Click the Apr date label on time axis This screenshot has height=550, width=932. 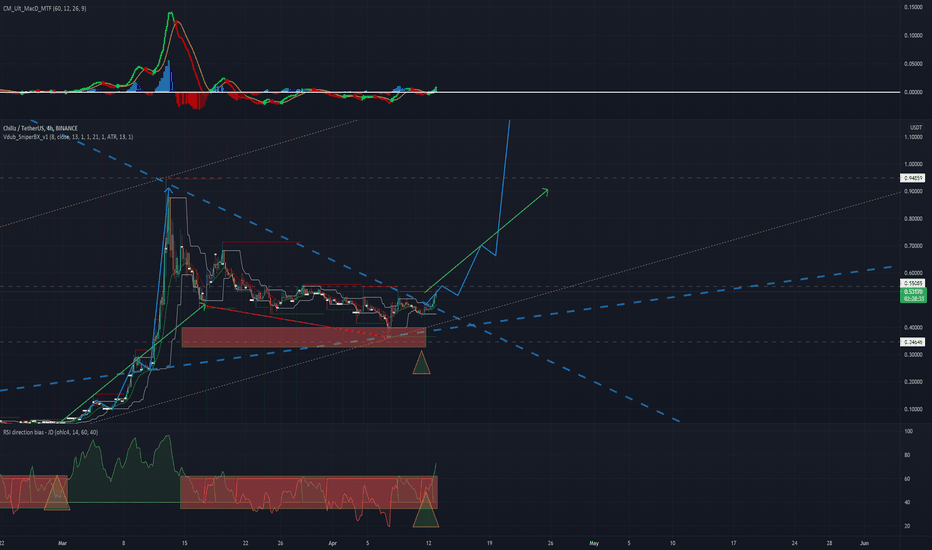(333, 543)
